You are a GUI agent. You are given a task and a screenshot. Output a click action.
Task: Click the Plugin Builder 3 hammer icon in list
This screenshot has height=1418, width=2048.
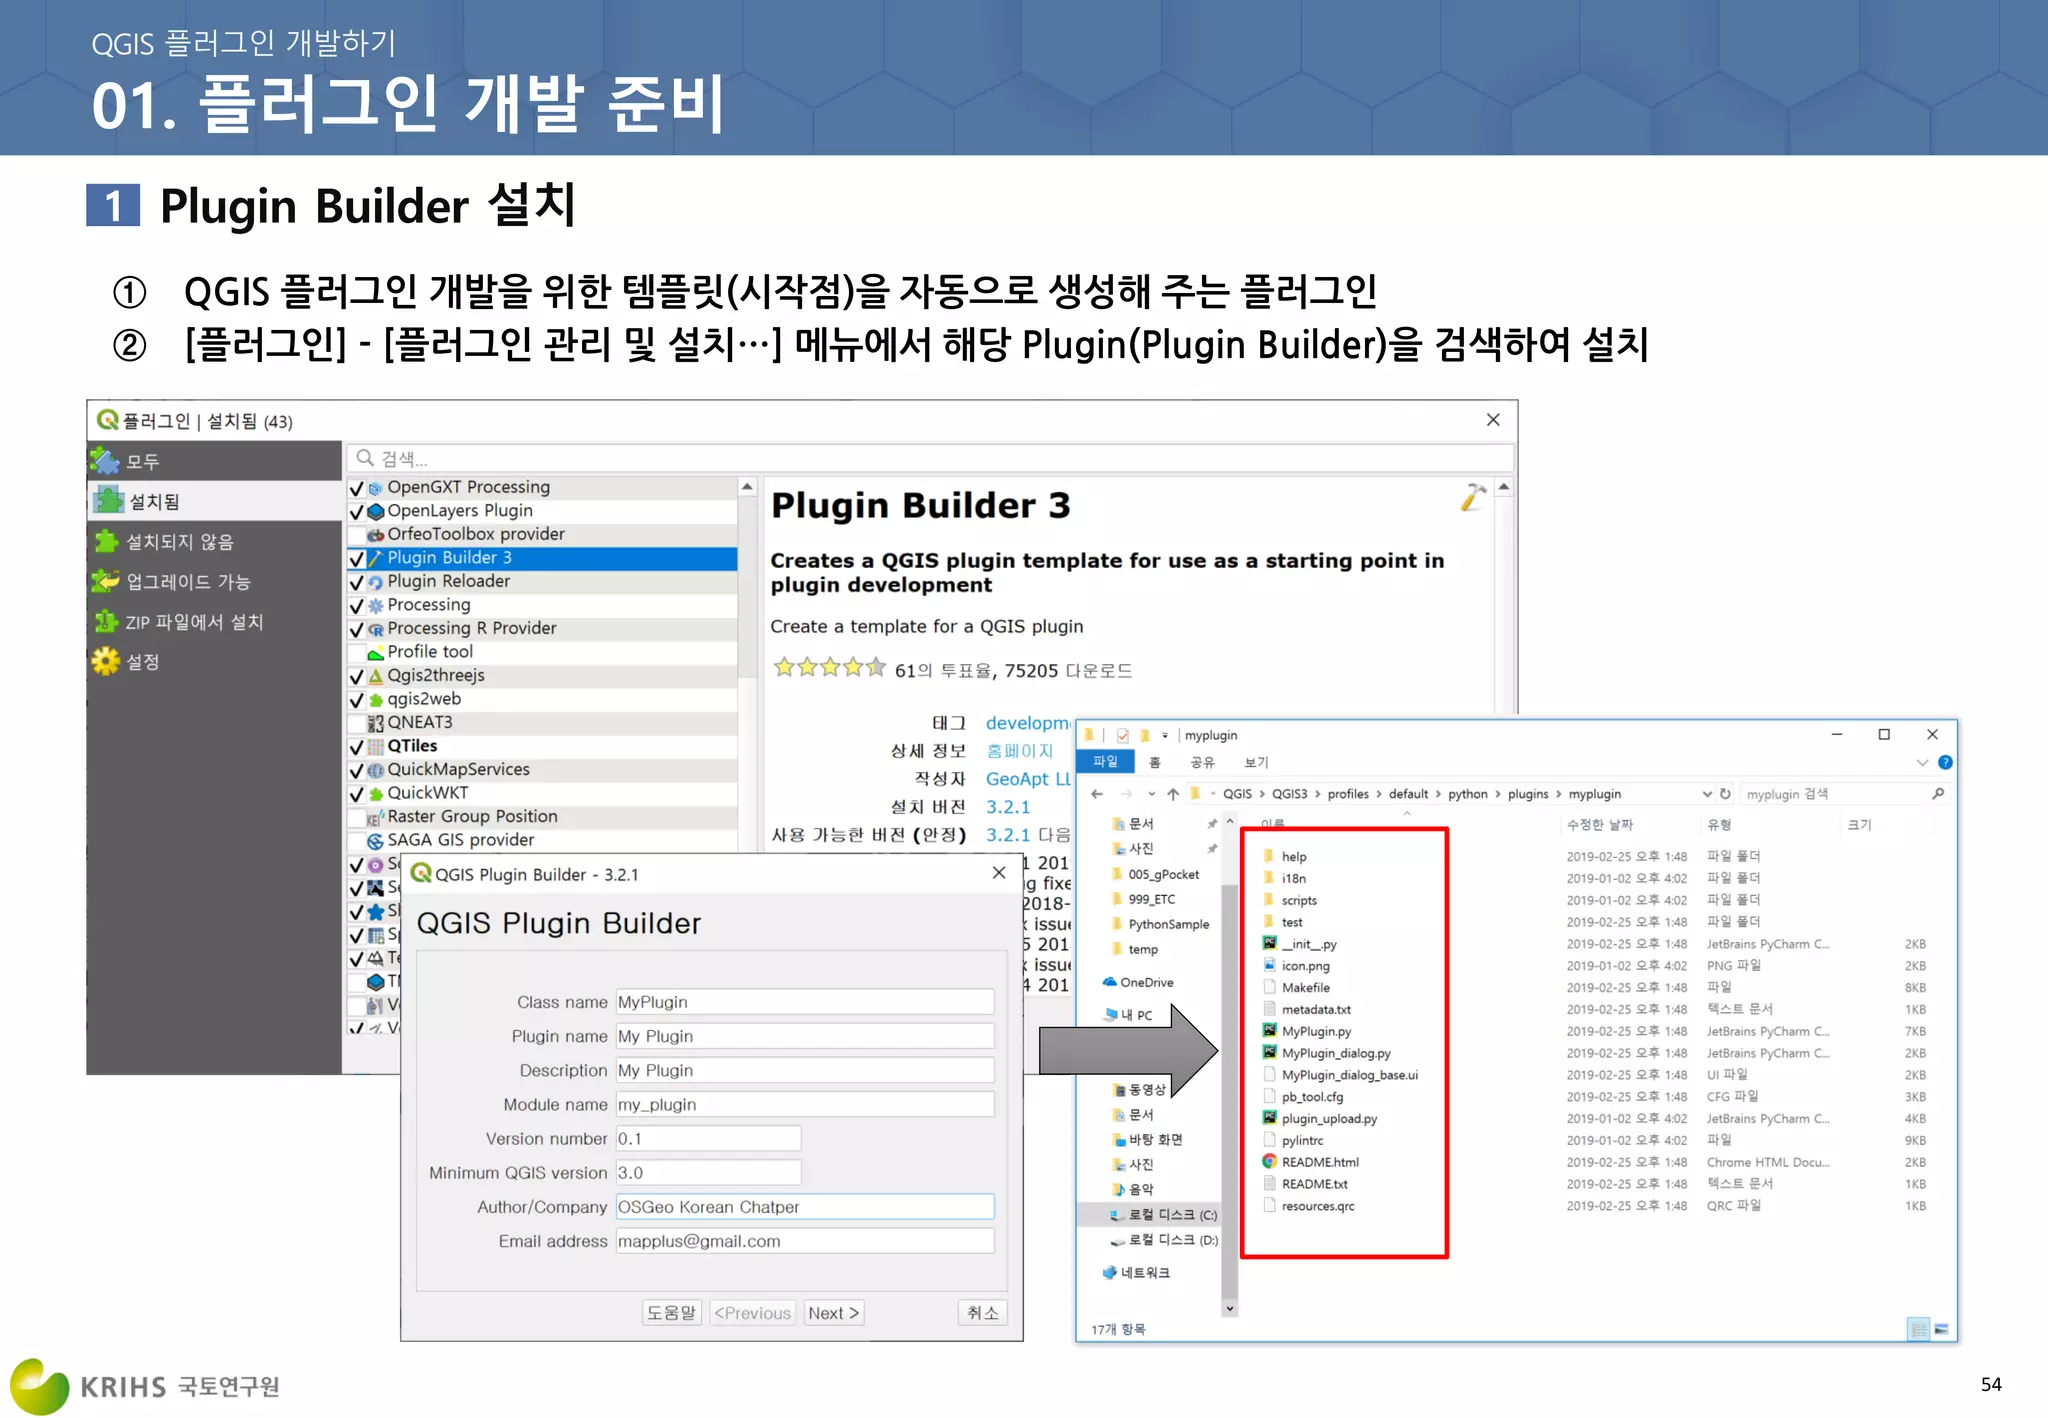(x=376, y=558)
